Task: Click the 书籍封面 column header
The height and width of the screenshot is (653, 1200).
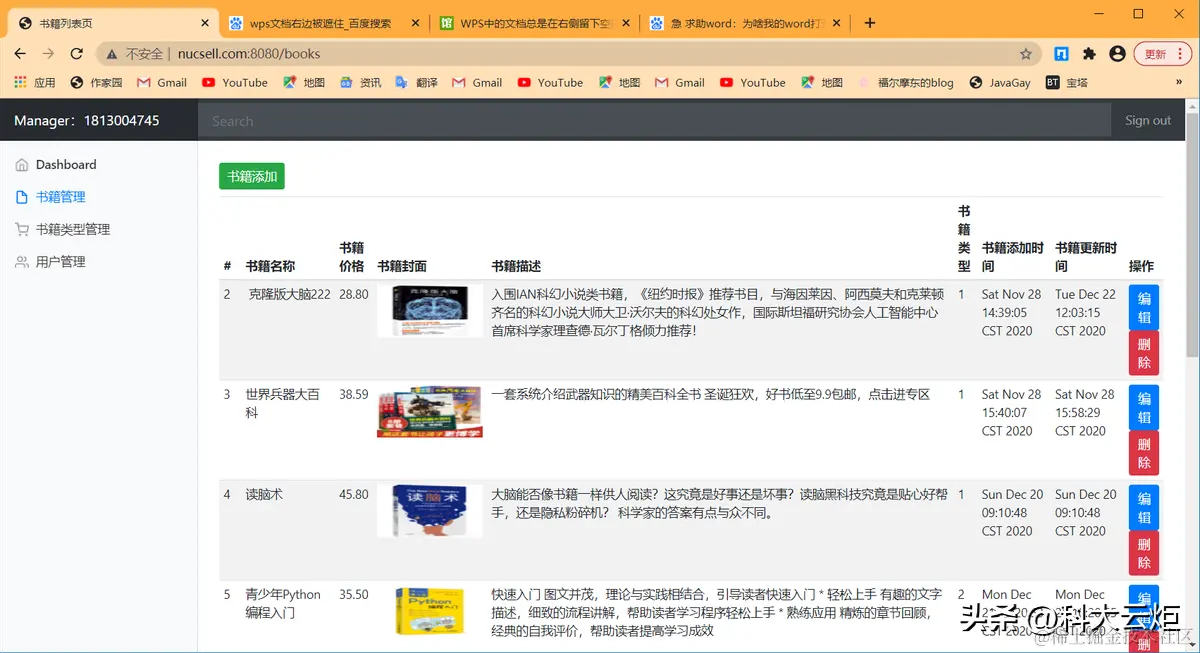Action: (402, 266)
